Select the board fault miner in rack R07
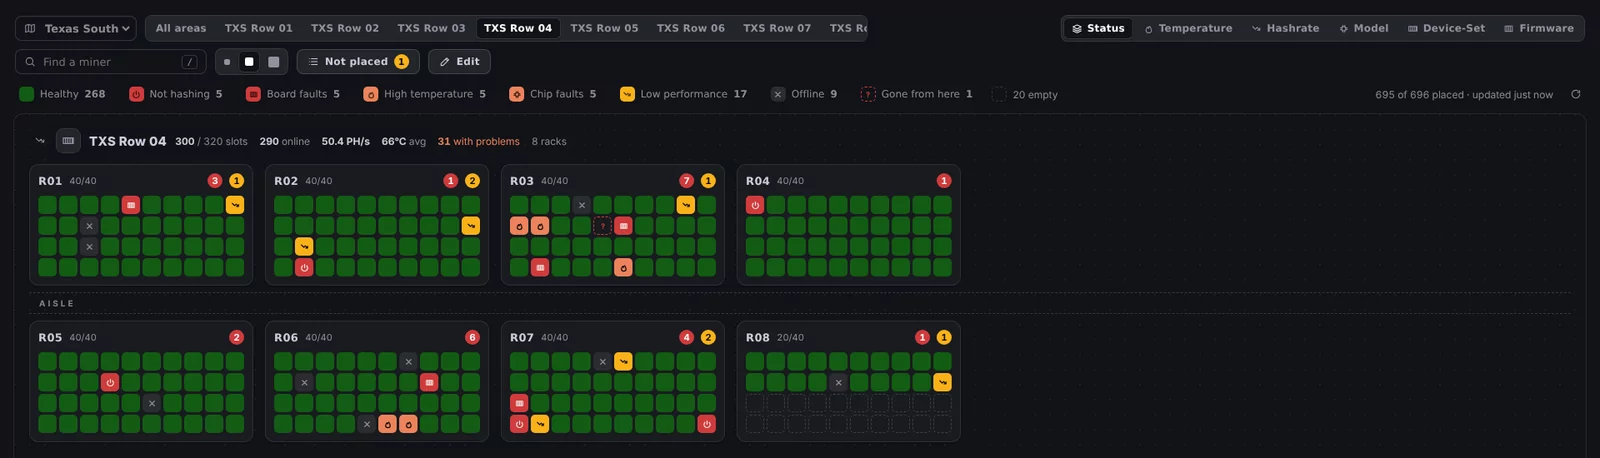The image size is (1600, 458). tap(519, 403)
